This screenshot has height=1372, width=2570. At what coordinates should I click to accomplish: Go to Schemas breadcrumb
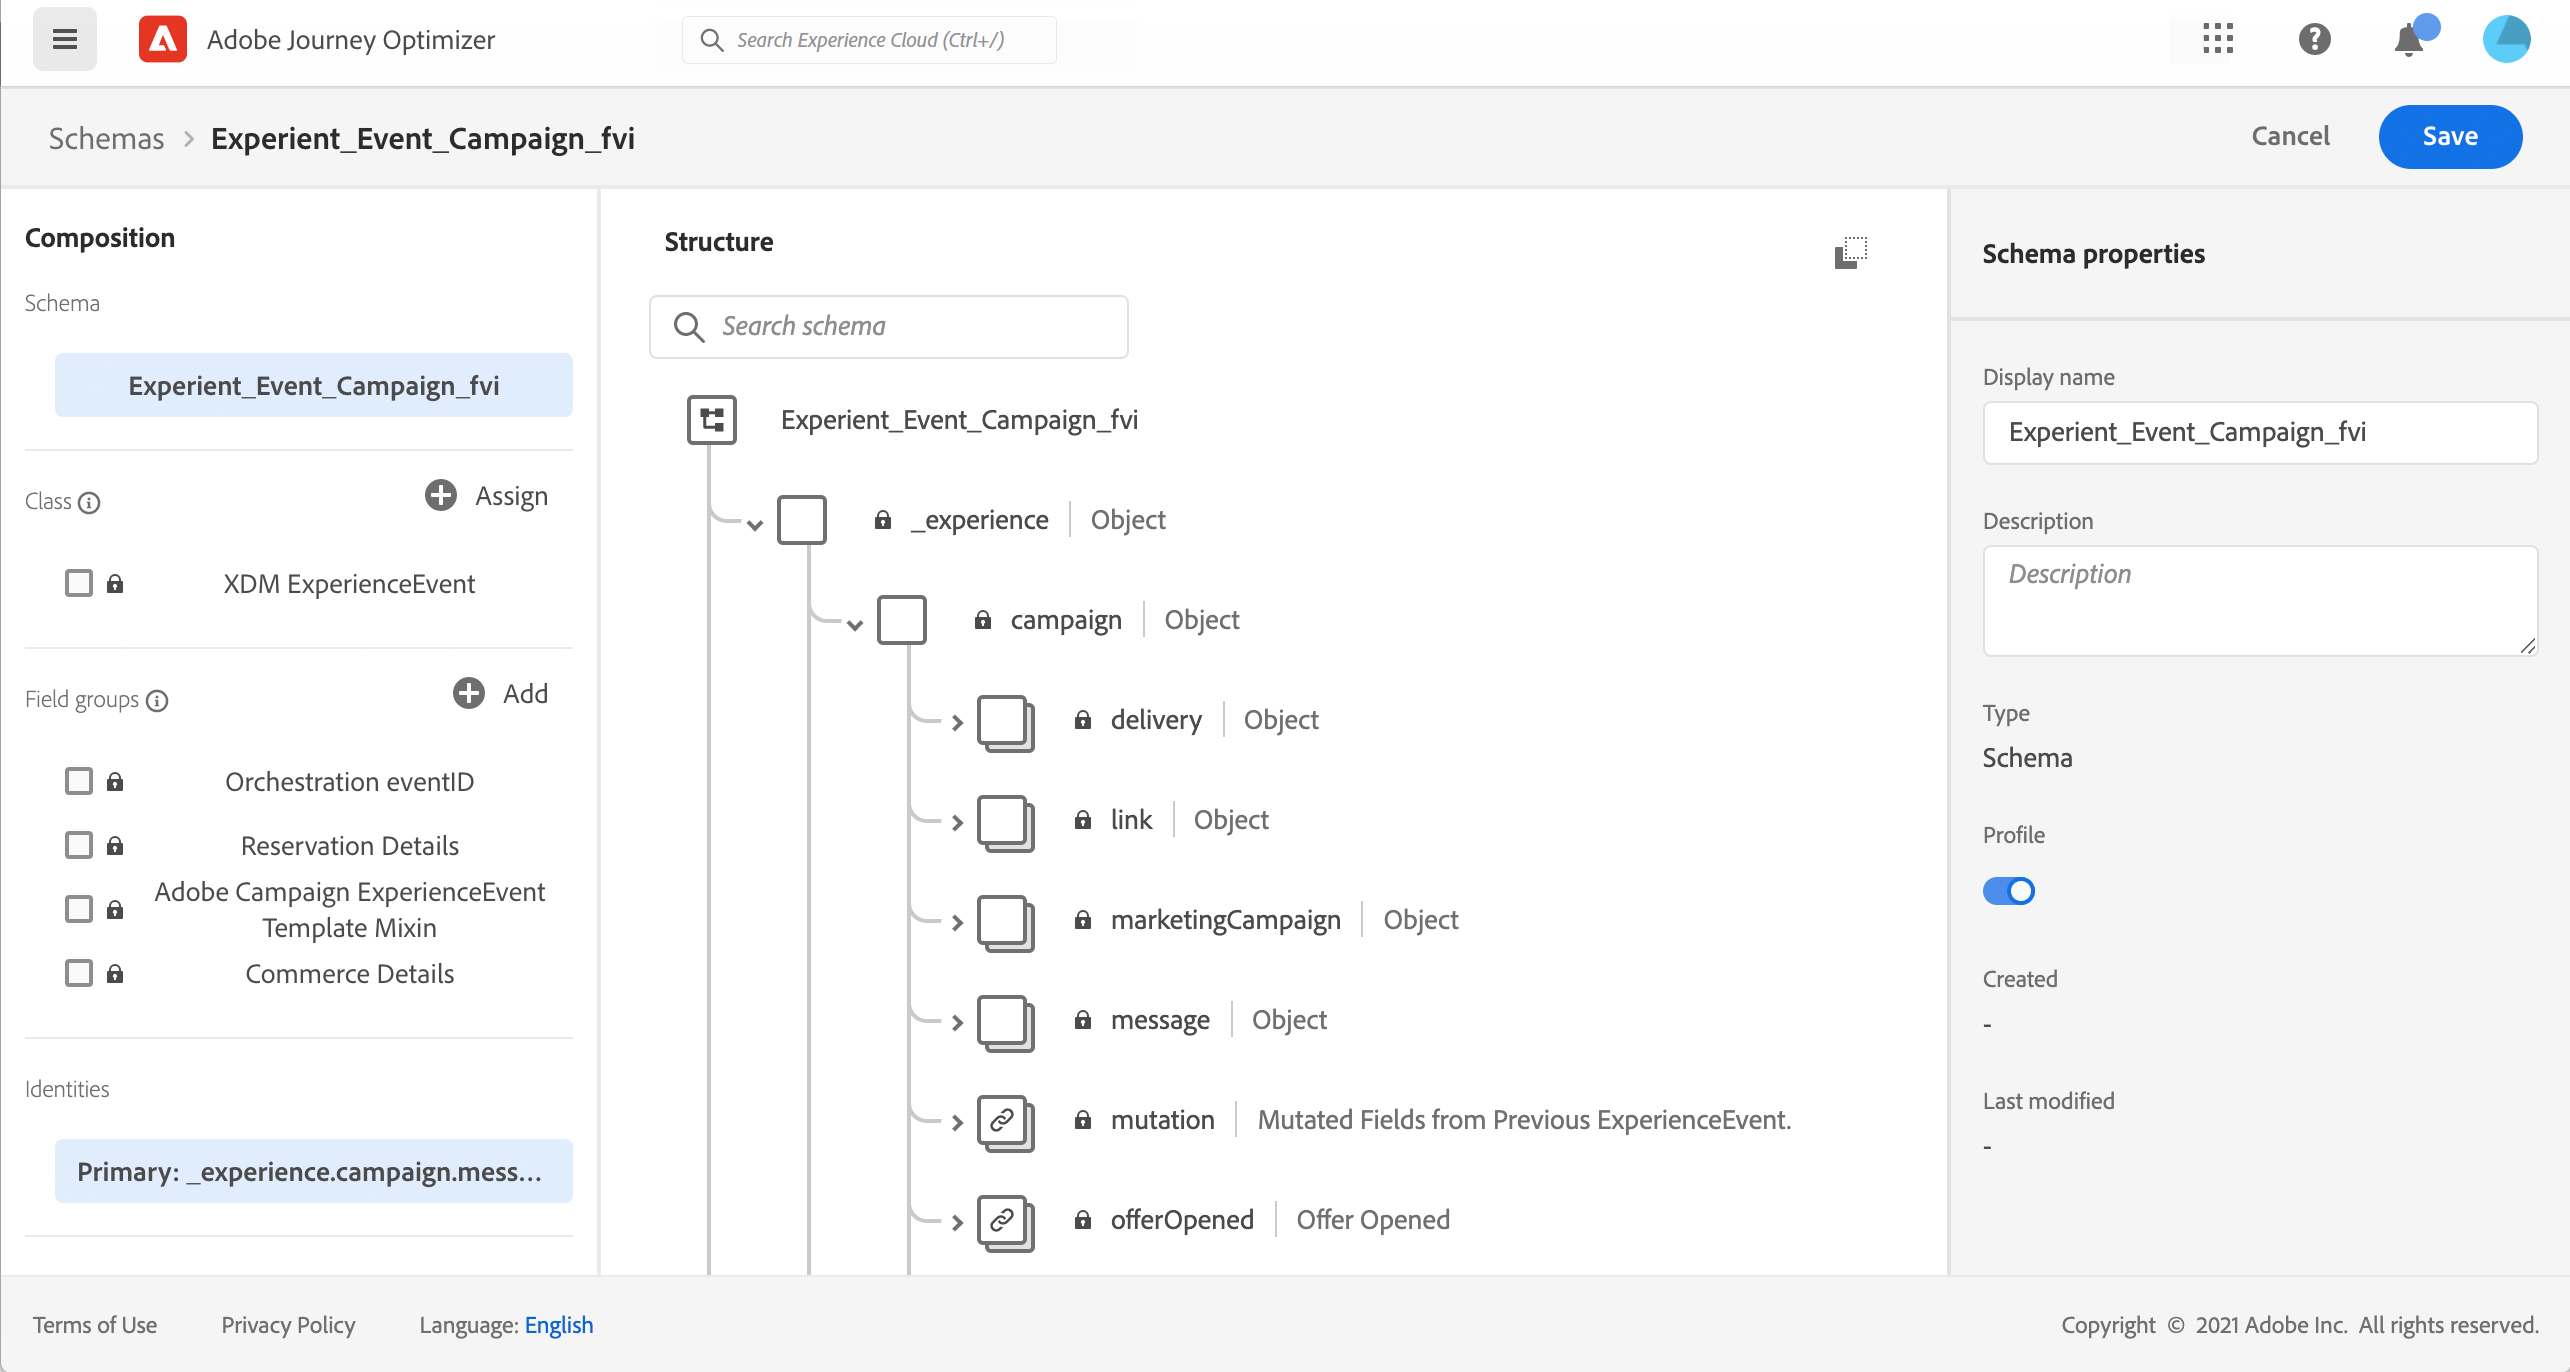pyautogui.click(x=106, y=138)
